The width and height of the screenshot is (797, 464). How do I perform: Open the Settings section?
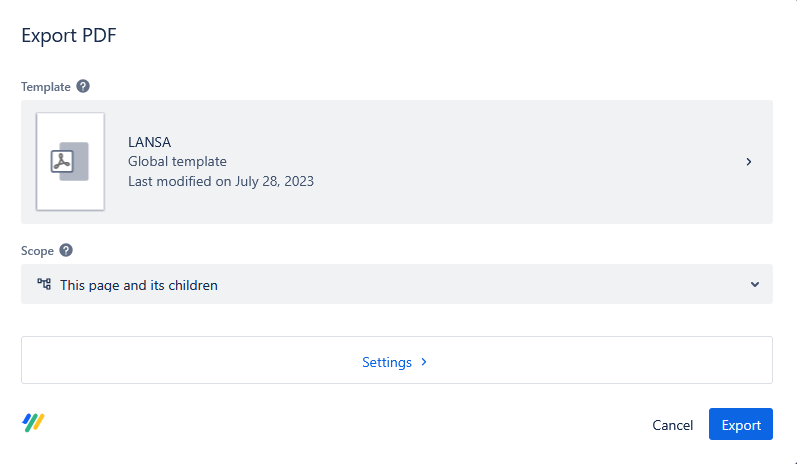click(x=387, y=362)
